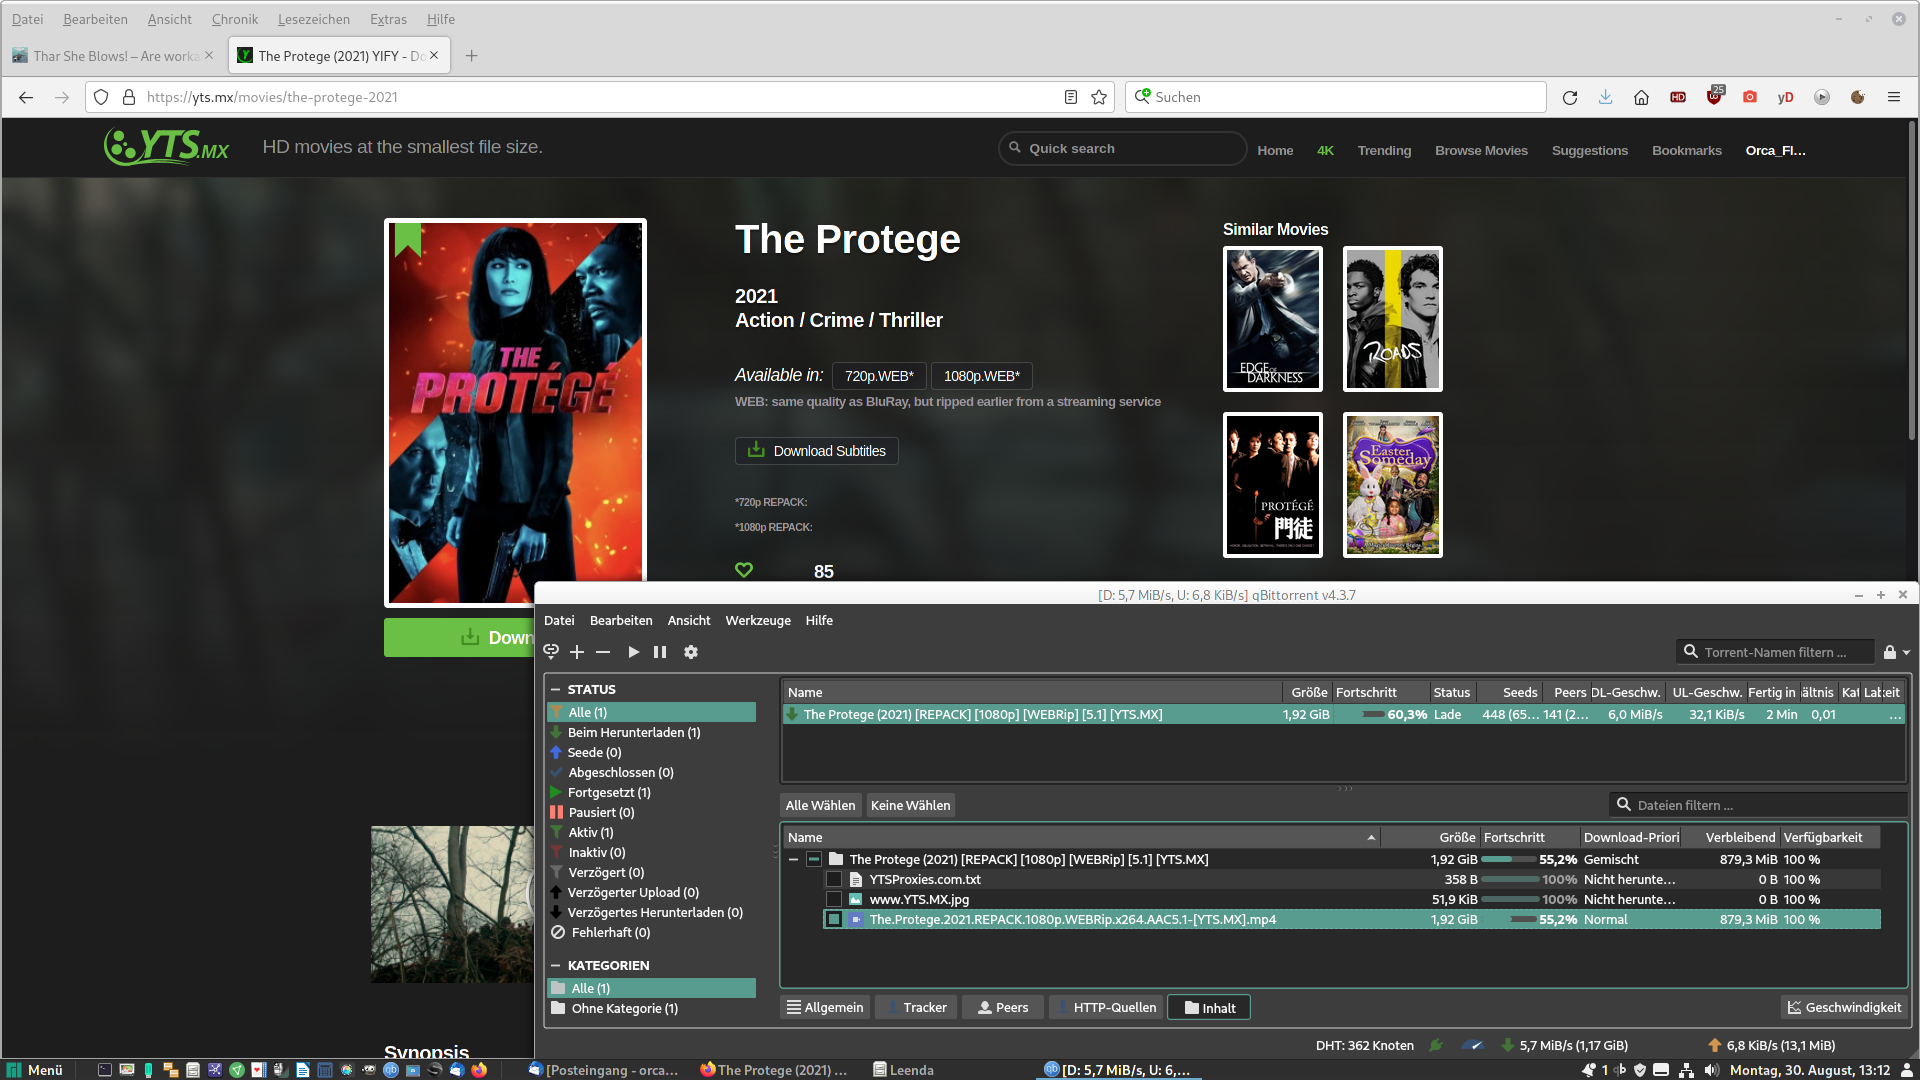Click Download Subtitles button
Viewport: 1920px width, 1080px height.
pos(817,451)
